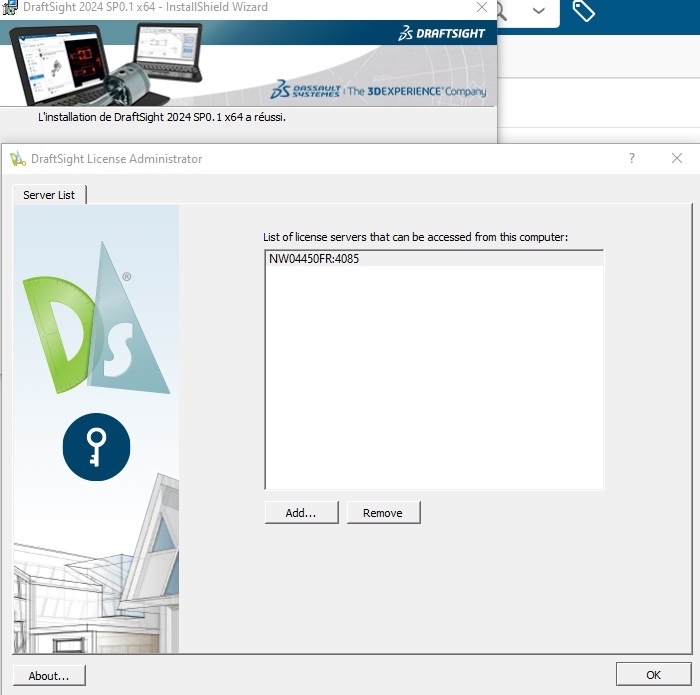The width and height of the screenshot is (700, 695).
Task: Close the InstallShield Wizard window
Action: [x=482, y=7]
